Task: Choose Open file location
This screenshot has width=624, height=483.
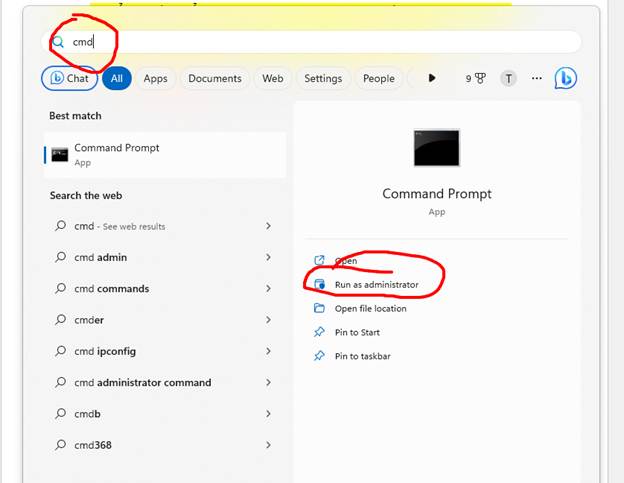Action: [370, 308]
